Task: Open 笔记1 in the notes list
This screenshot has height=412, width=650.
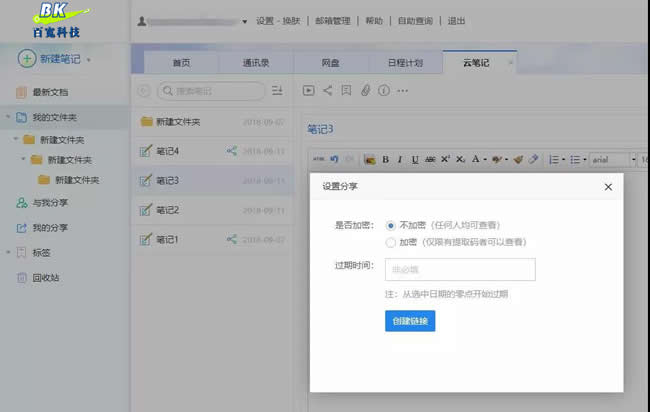Action: tap(212, 240)
